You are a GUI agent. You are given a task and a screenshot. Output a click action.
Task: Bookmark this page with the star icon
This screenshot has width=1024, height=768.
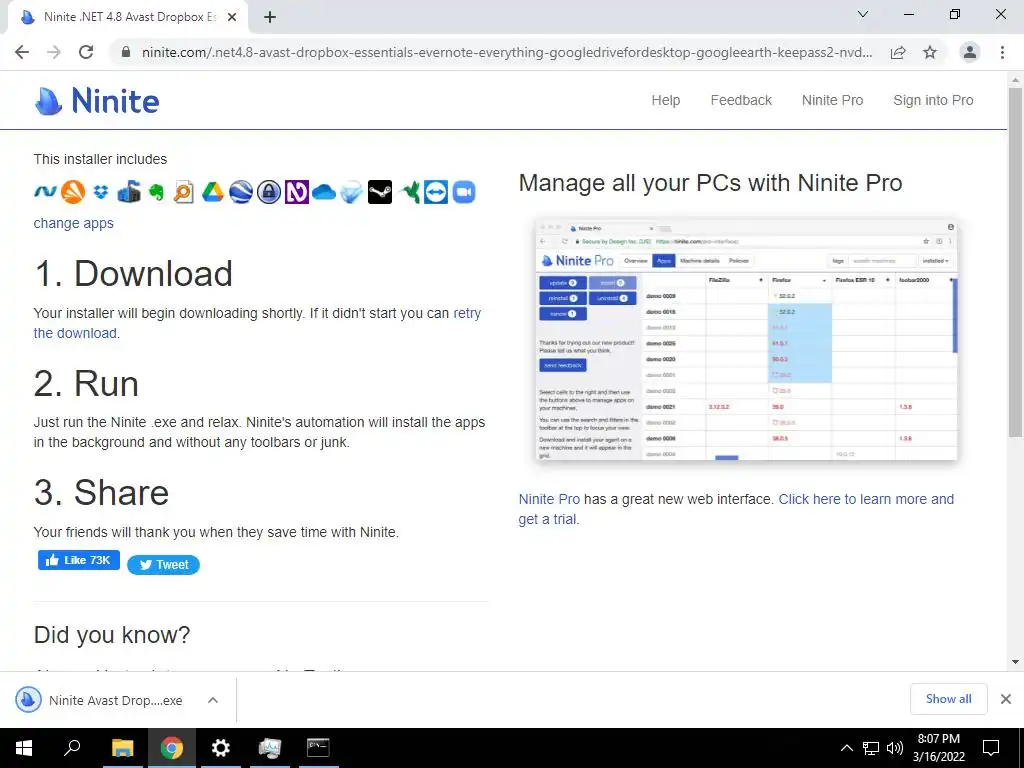930,52
